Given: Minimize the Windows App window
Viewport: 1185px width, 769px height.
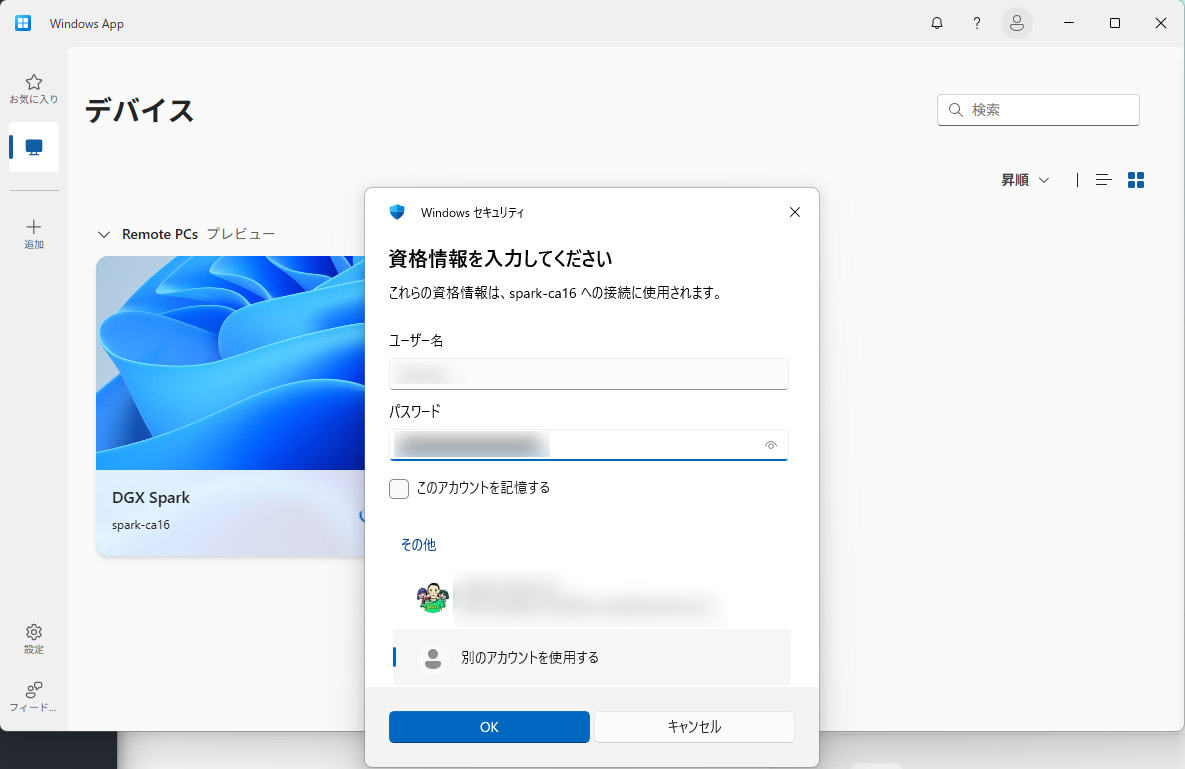Looking at the screenshot, I should (1069, 23).
